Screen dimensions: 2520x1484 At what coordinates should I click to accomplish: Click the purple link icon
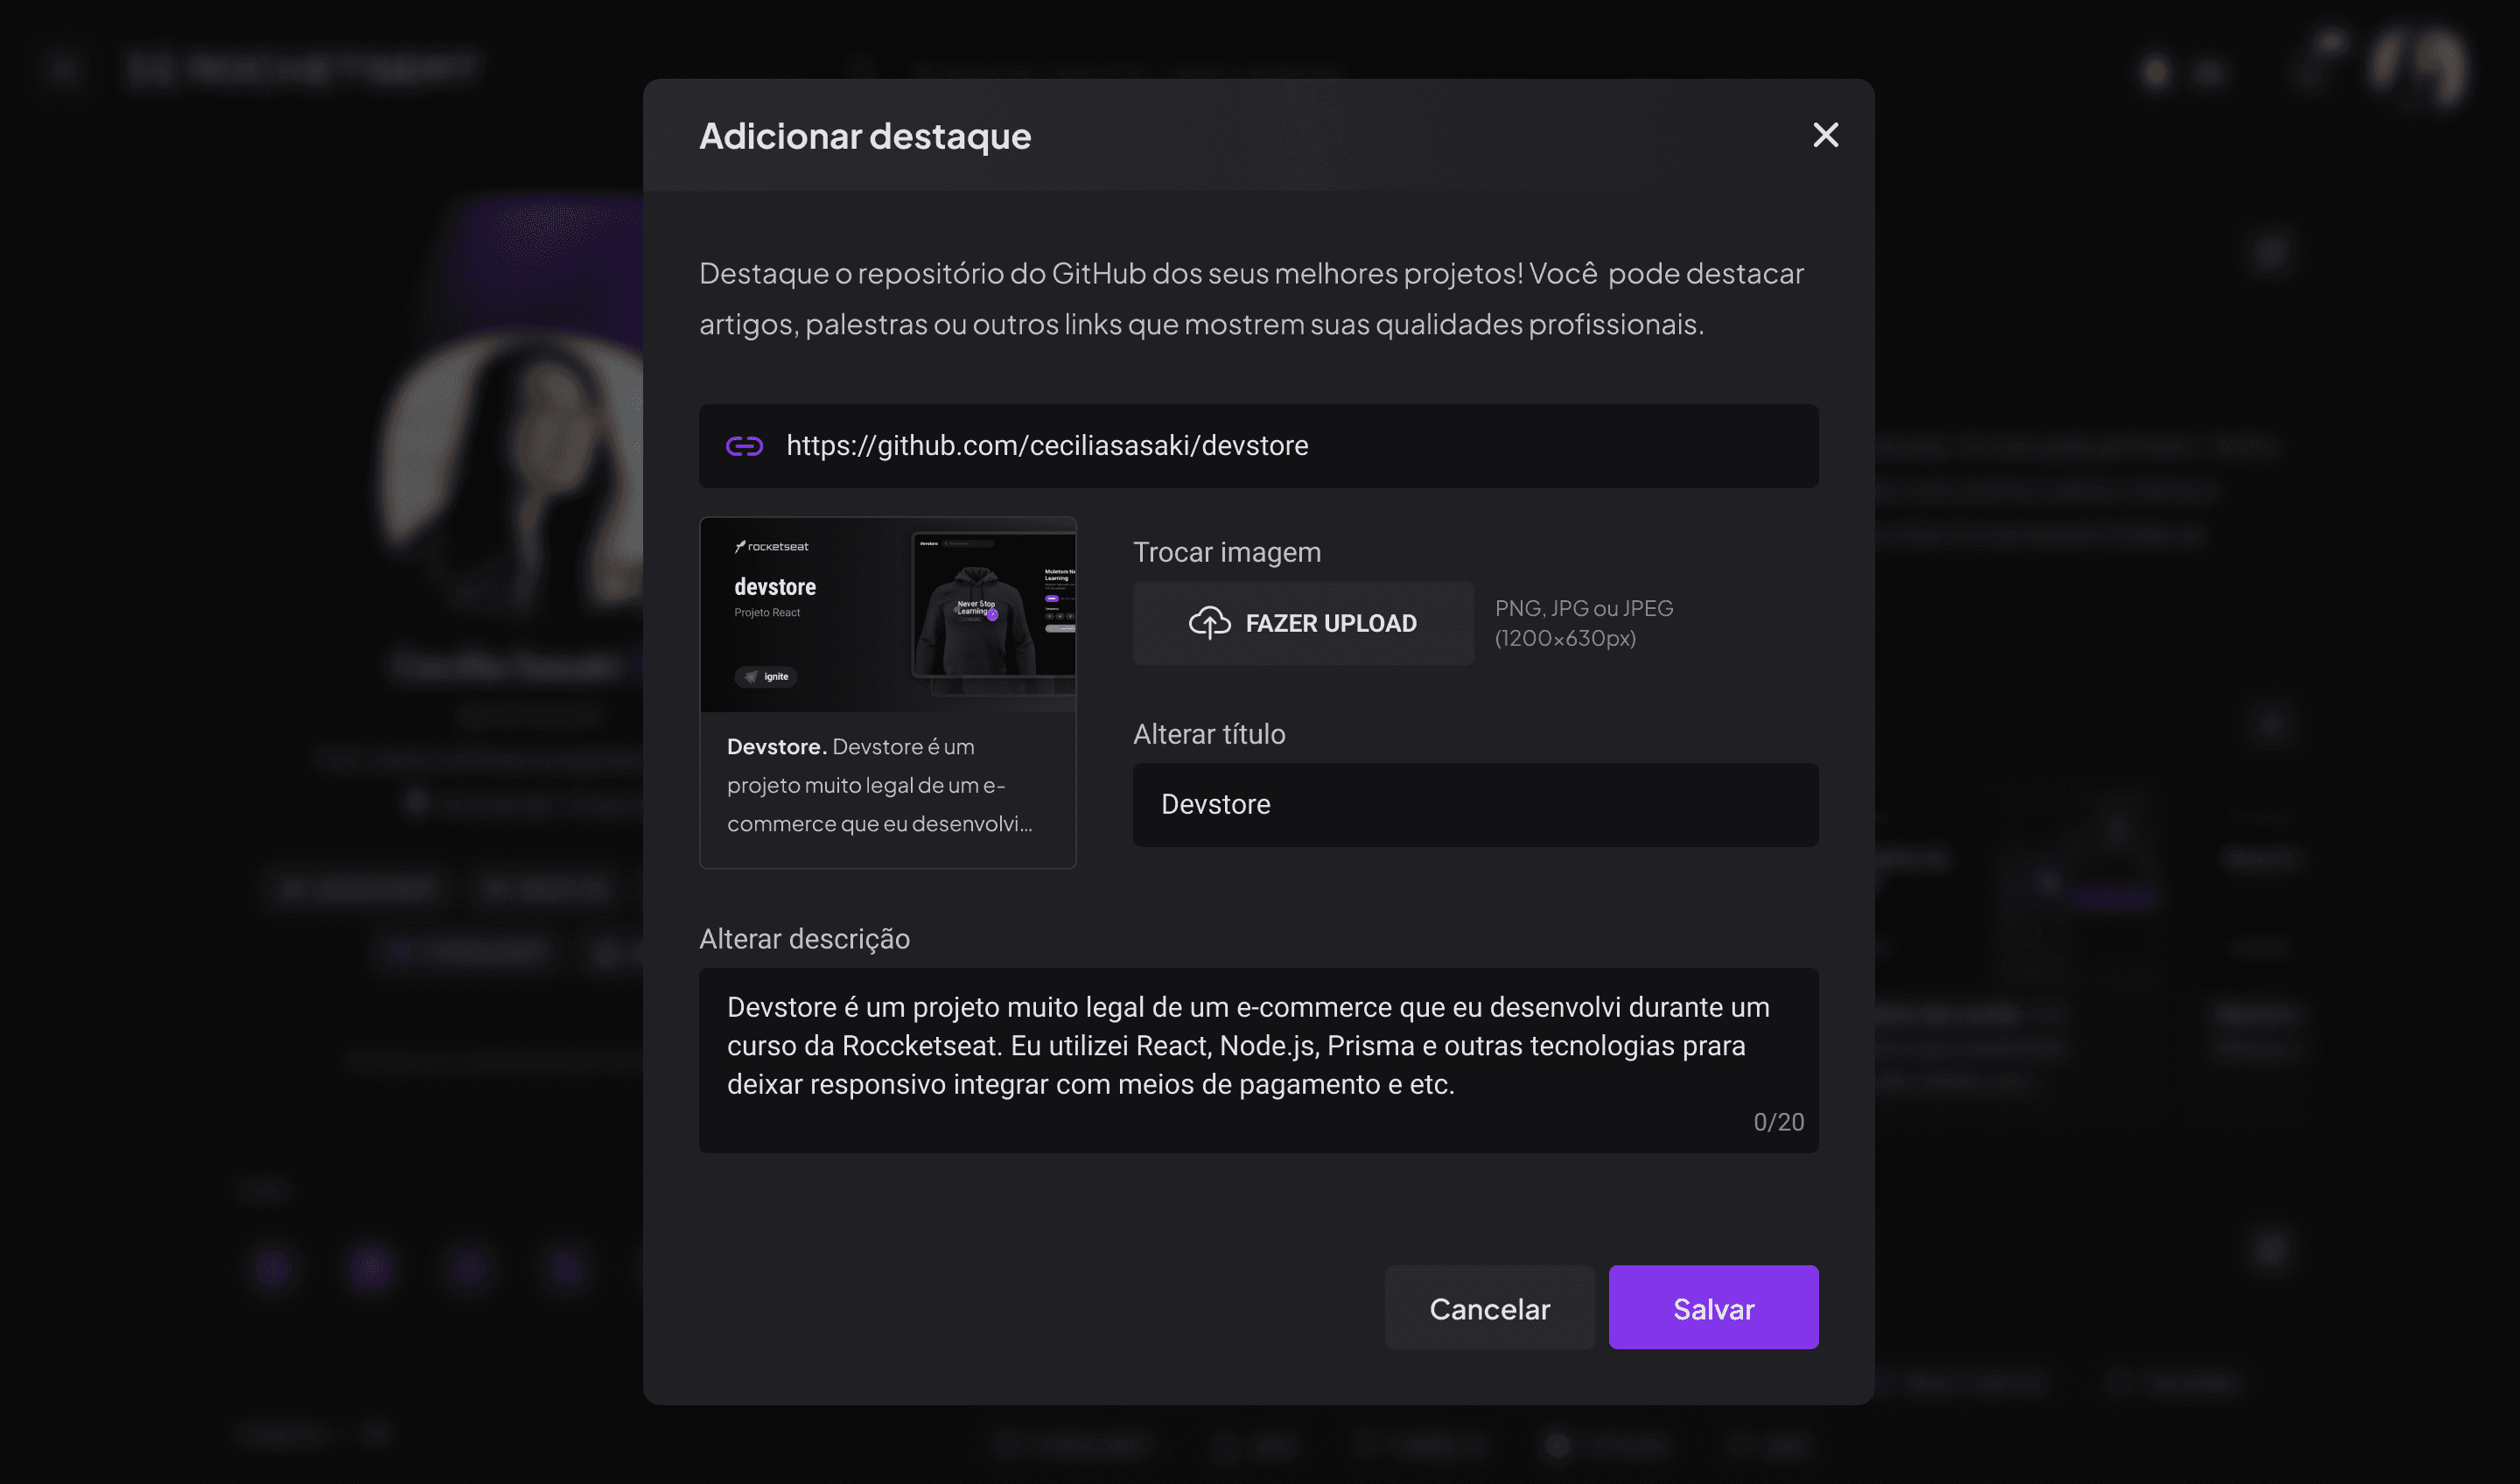pos(744,446)
